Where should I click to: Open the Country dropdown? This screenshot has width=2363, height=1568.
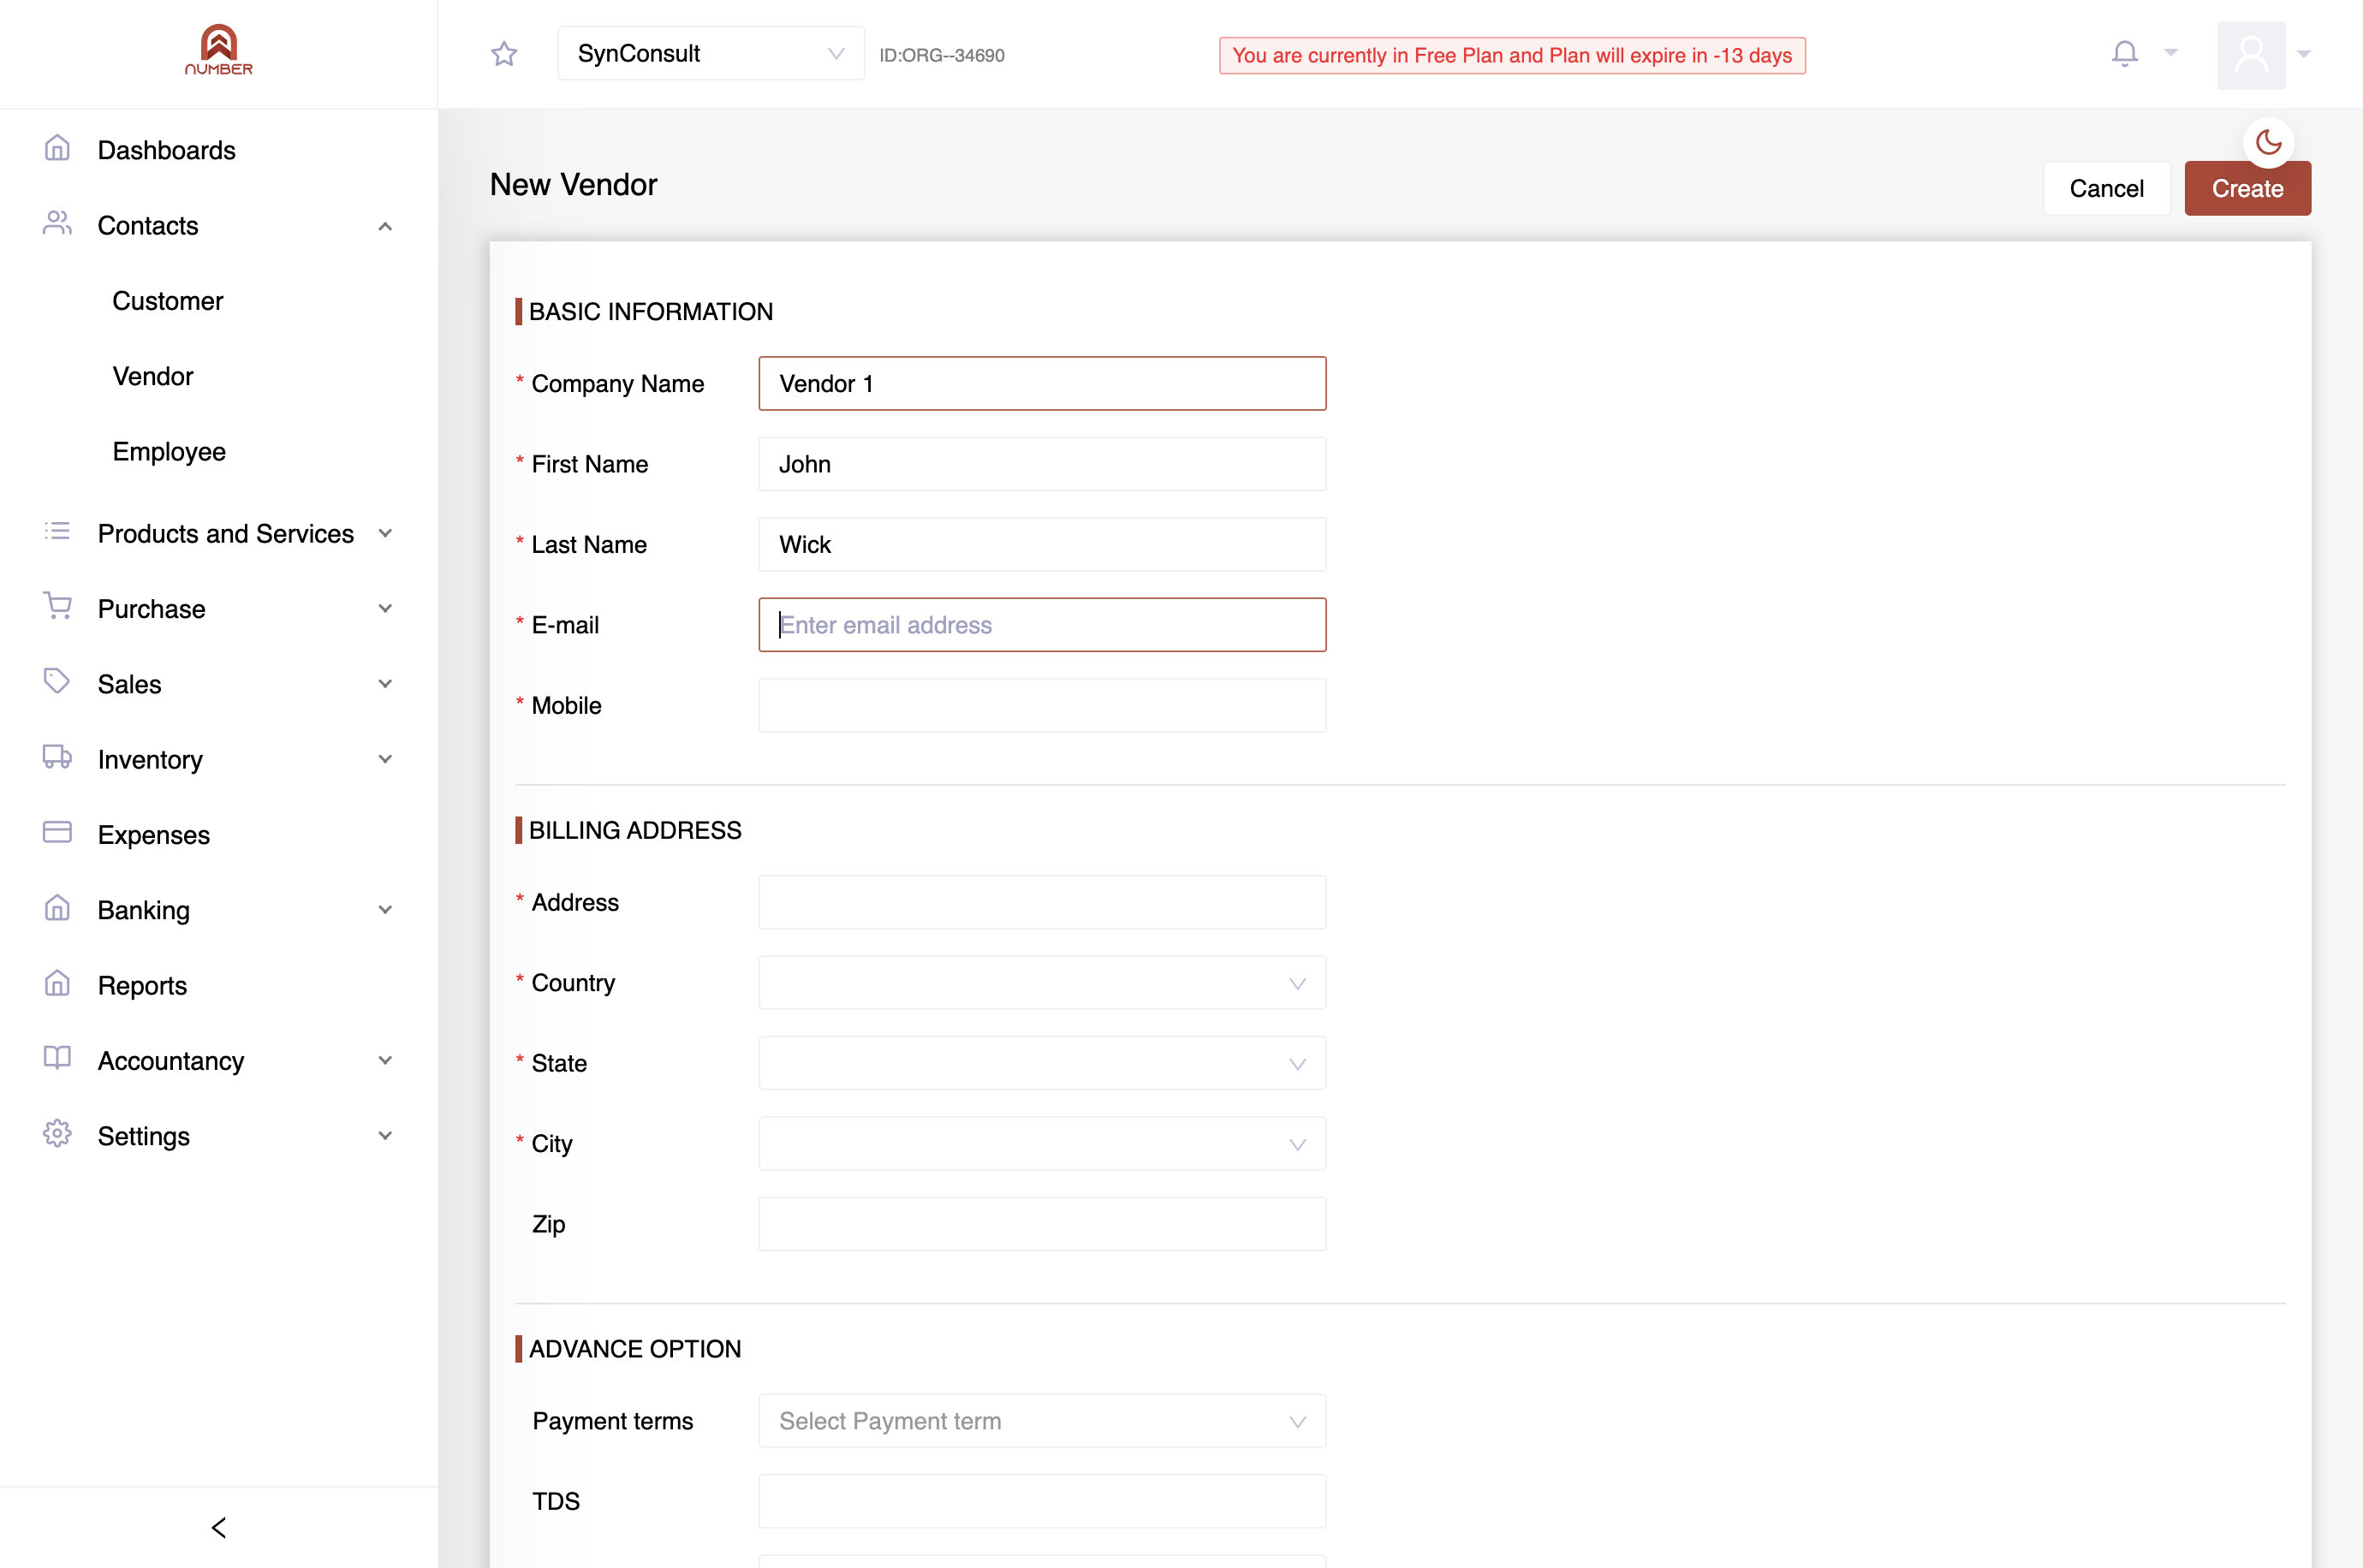point(1042,983)
